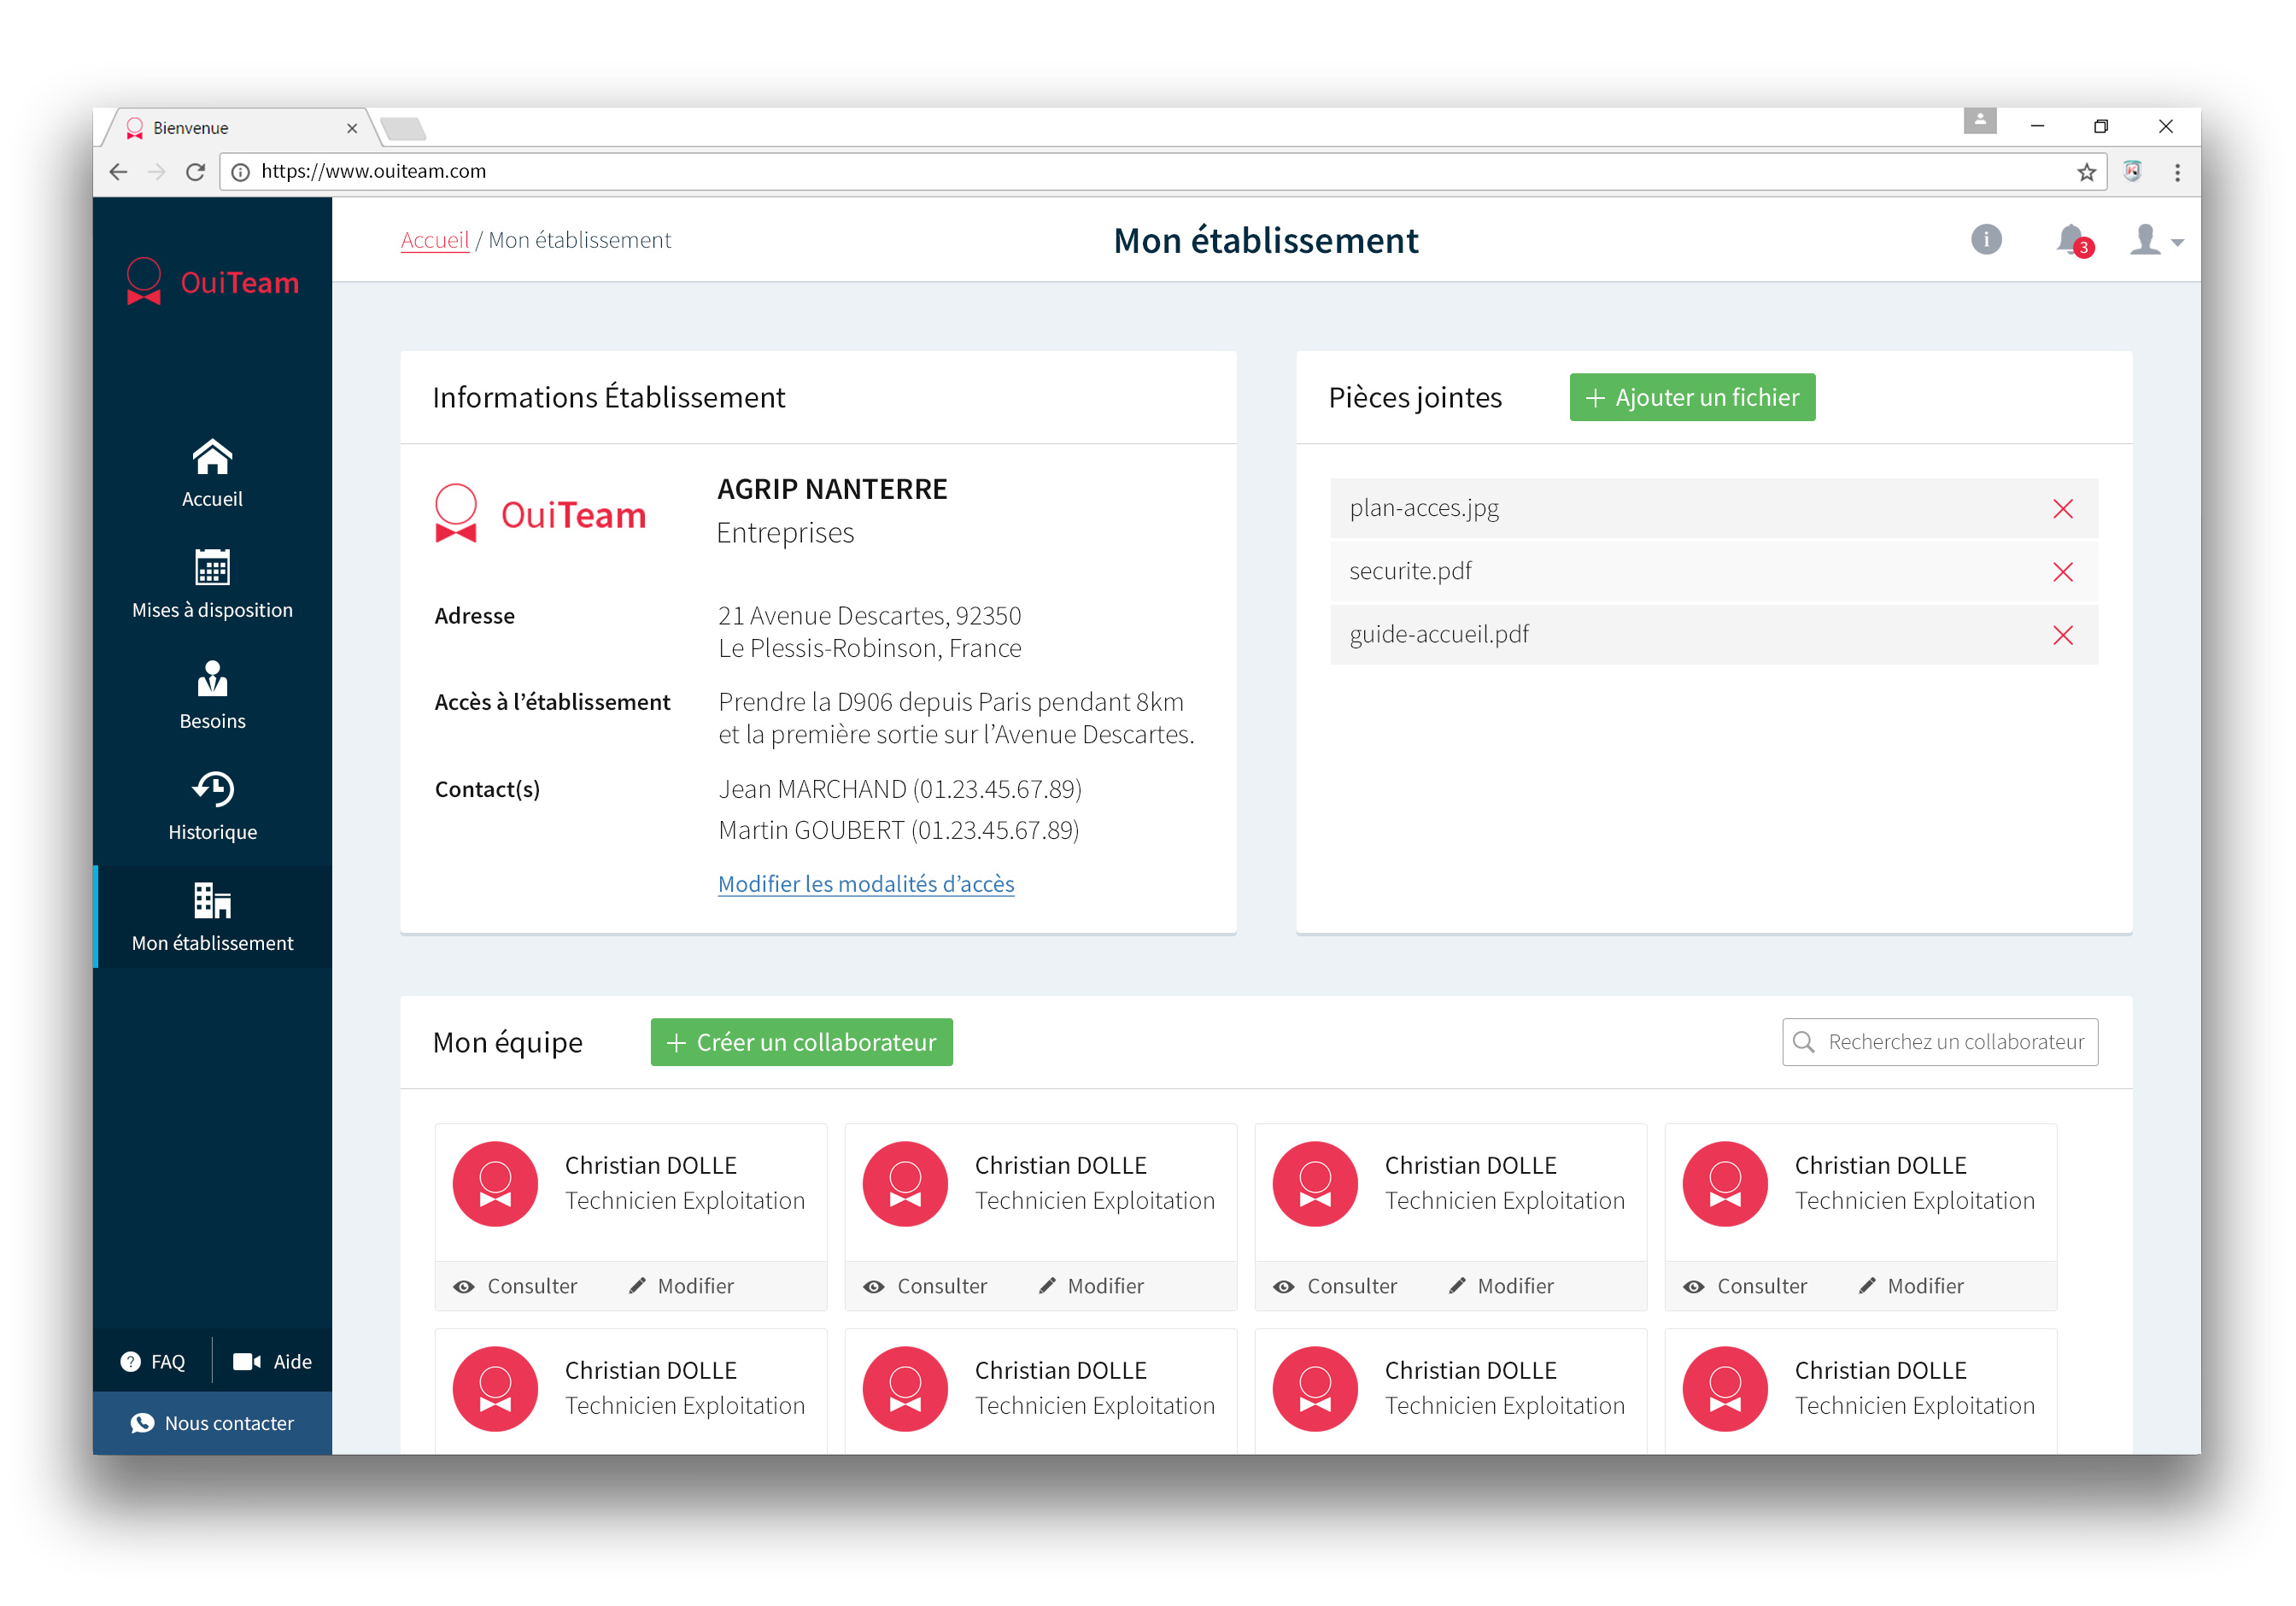
Task: Consulter fourth top-row collaborator card
Action: 1746,1287
